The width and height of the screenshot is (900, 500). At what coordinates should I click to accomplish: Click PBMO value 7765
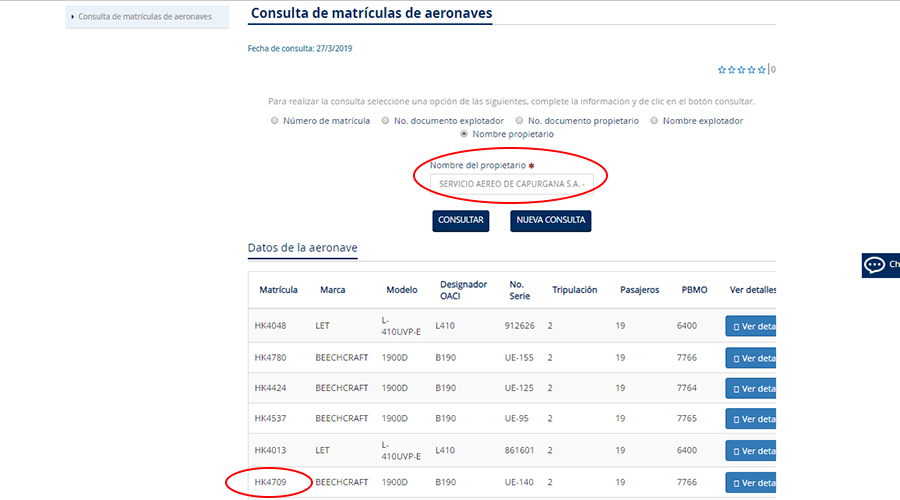point(686,418)
